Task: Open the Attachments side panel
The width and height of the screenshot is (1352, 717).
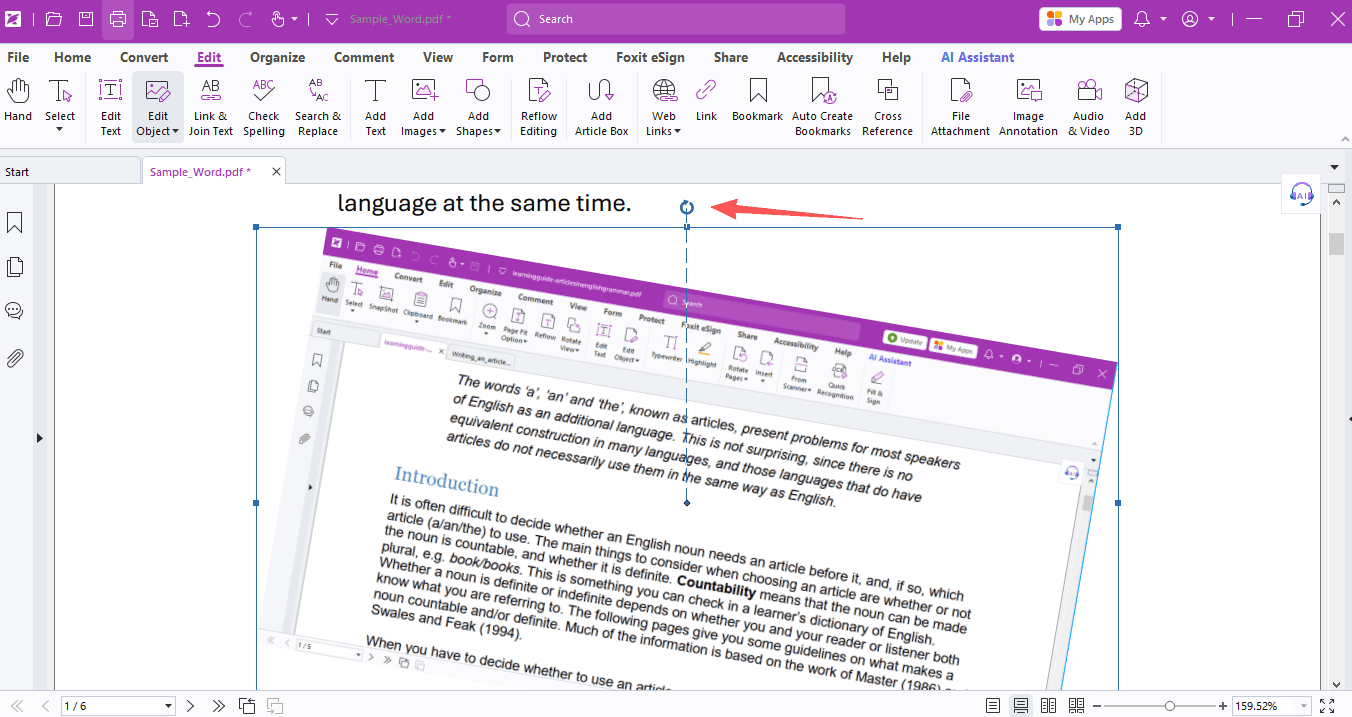Action: pyautogui.click(x=15, y=358)
